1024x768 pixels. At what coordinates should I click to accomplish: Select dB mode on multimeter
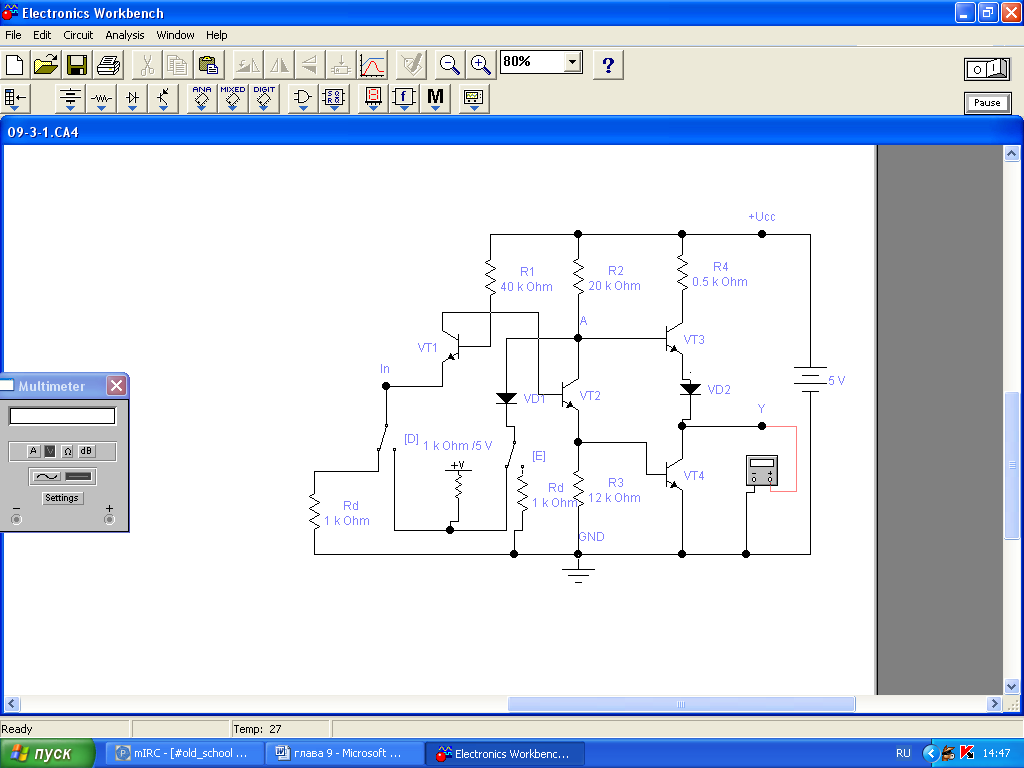(86, 451)
